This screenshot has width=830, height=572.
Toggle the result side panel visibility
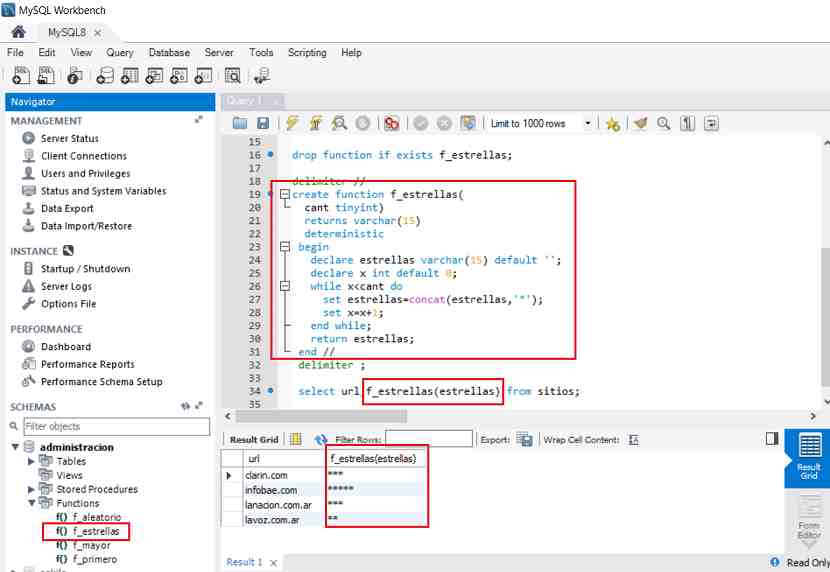(x=772, y=438)
